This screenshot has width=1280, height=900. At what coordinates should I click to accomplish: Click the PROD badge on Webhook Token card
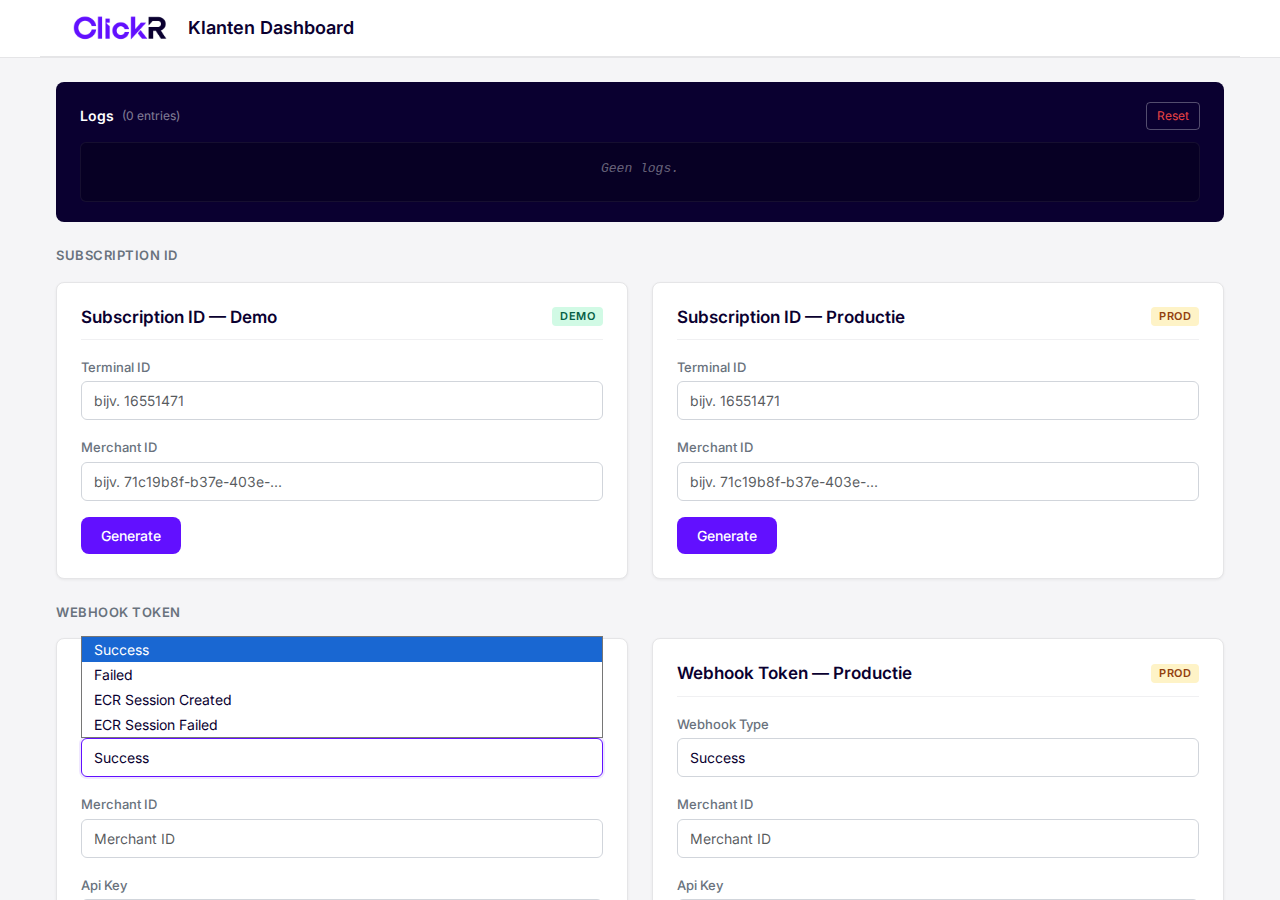point(1174,673)
